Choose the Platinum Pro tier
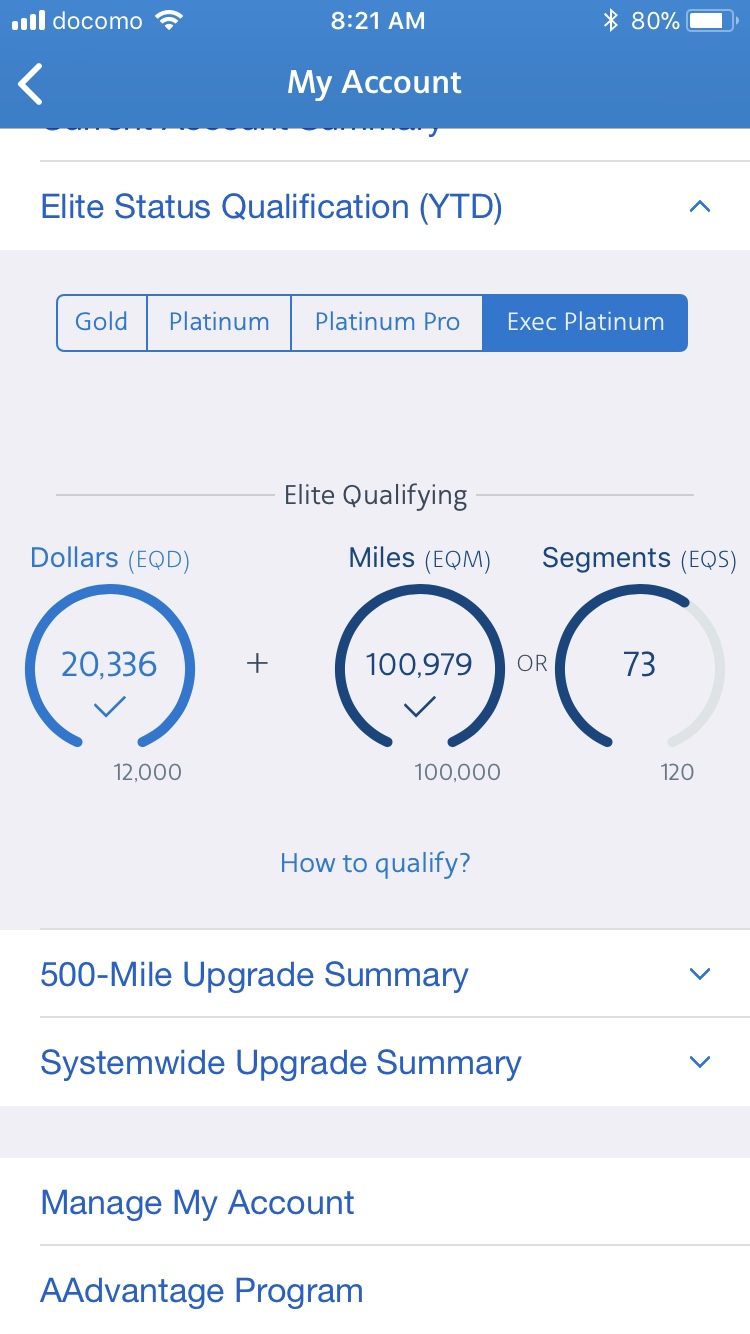This screenshot has height=1334, width=750. [x=387, y=322]
